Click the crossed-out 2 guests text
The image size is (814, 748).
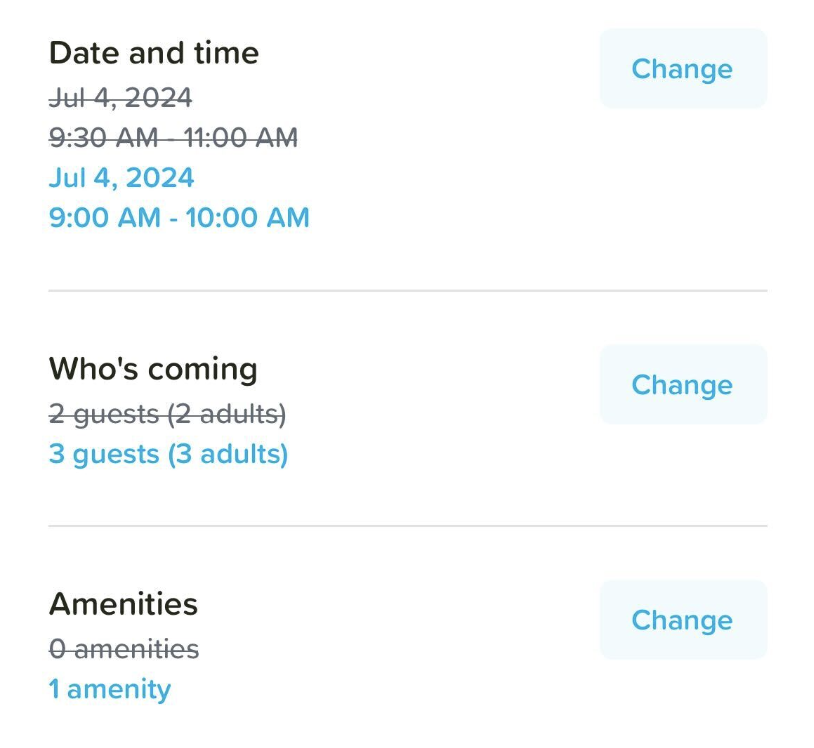pyautogui.click(x=104, y=413)
